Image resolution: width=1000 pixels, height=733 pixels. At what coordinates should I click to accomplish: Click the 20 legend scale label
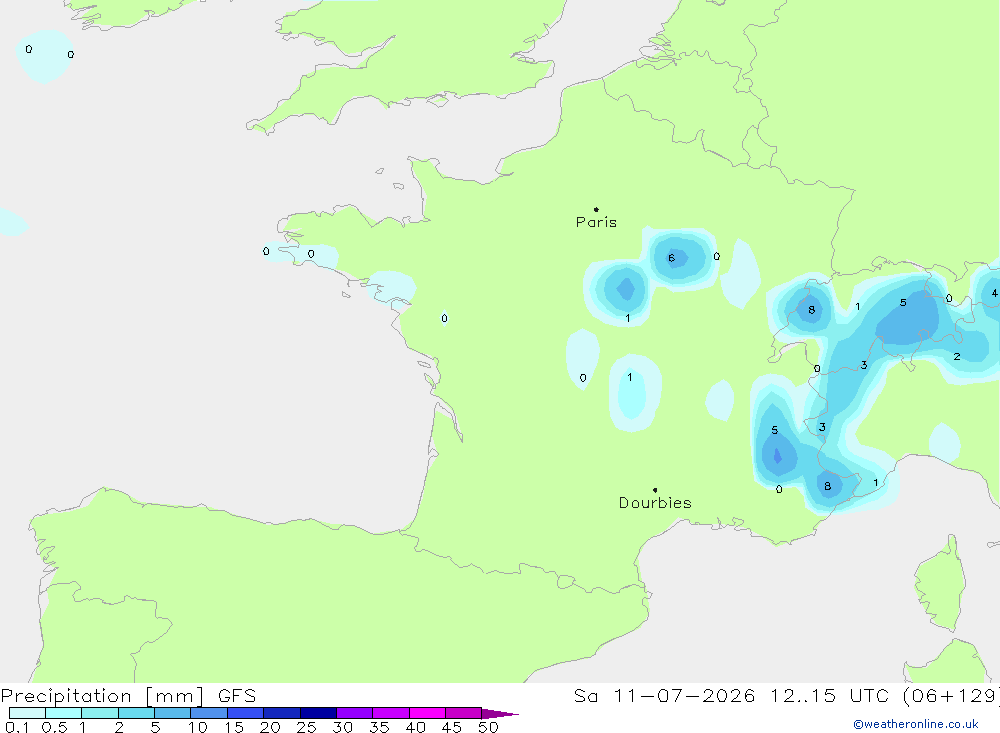click(x=270, y=727)
